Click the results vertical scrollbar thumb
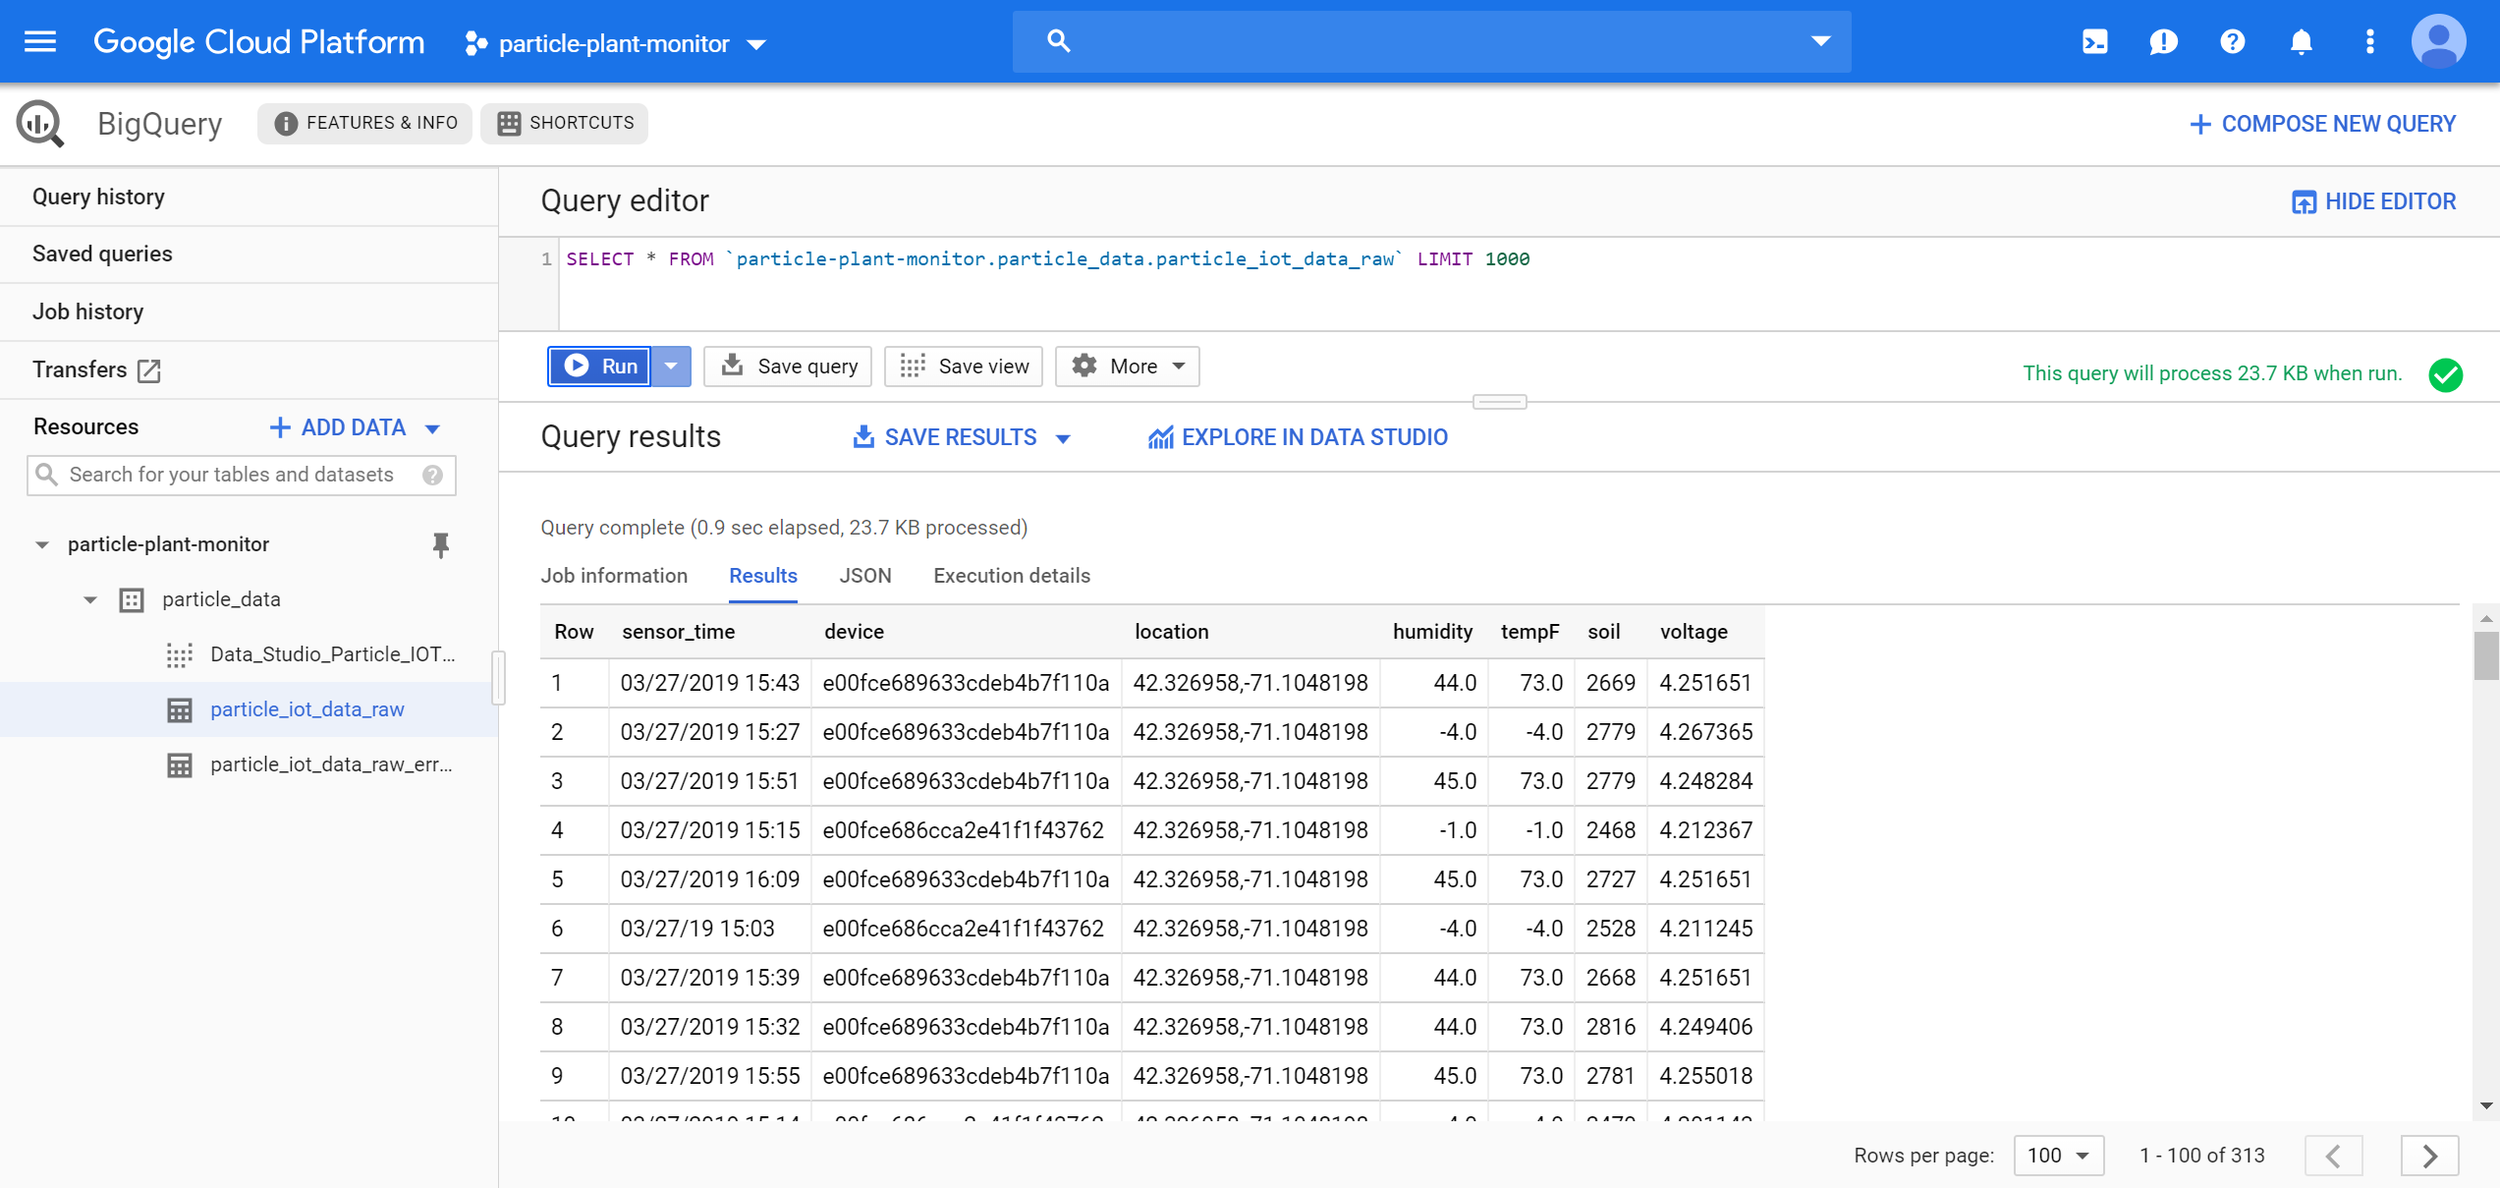2500x1188 pixels. [2486, 657]
